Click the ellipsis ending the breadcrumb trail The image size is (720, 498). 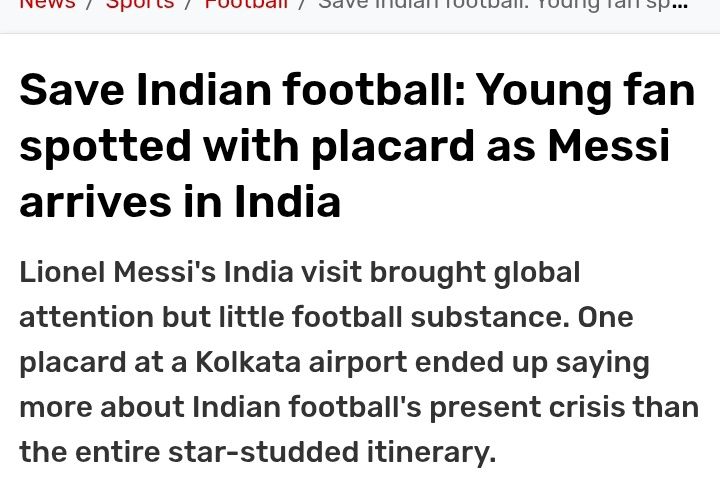click(681, 5)
